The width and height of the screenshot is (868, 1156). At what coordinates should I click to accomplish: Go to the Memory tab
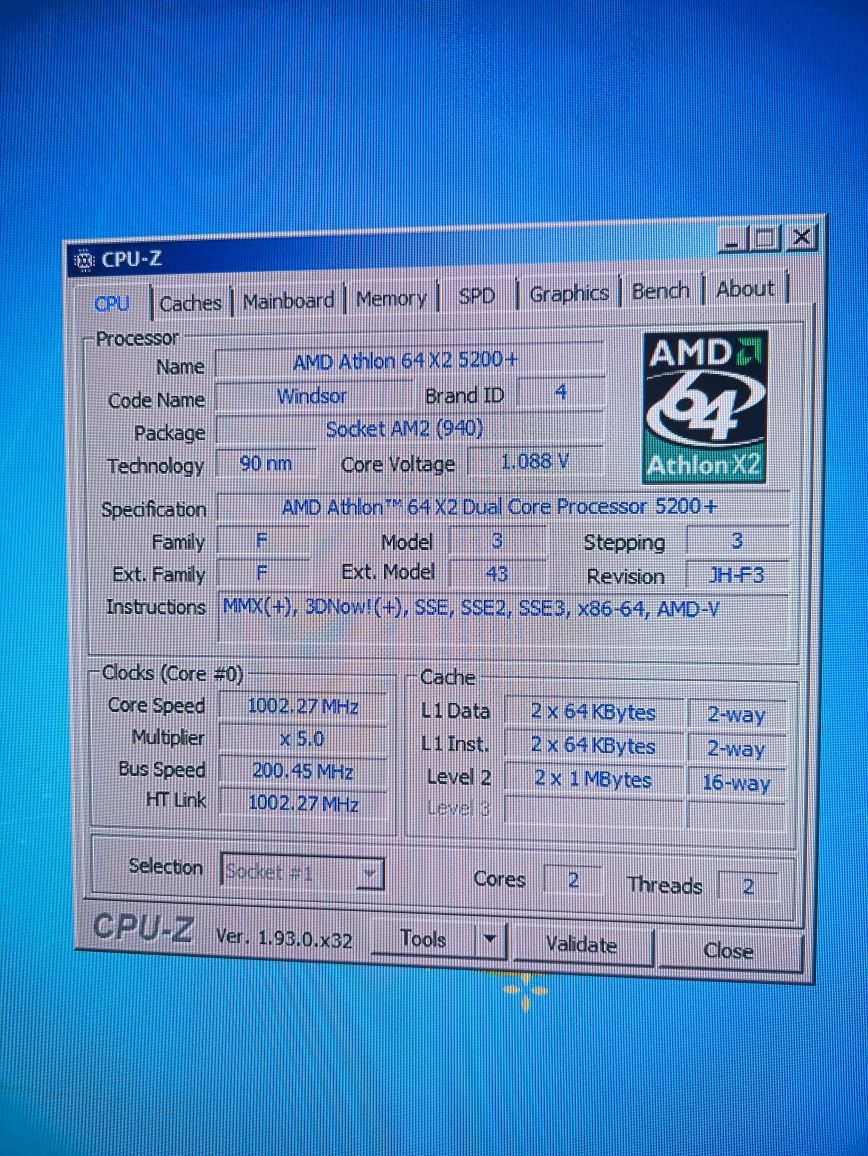(391, 299)
